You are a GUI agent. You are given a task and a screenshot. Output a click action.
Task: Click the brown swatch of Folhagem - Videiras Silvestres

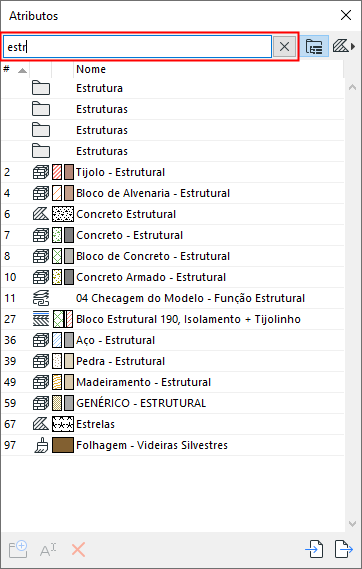(63, 446)
